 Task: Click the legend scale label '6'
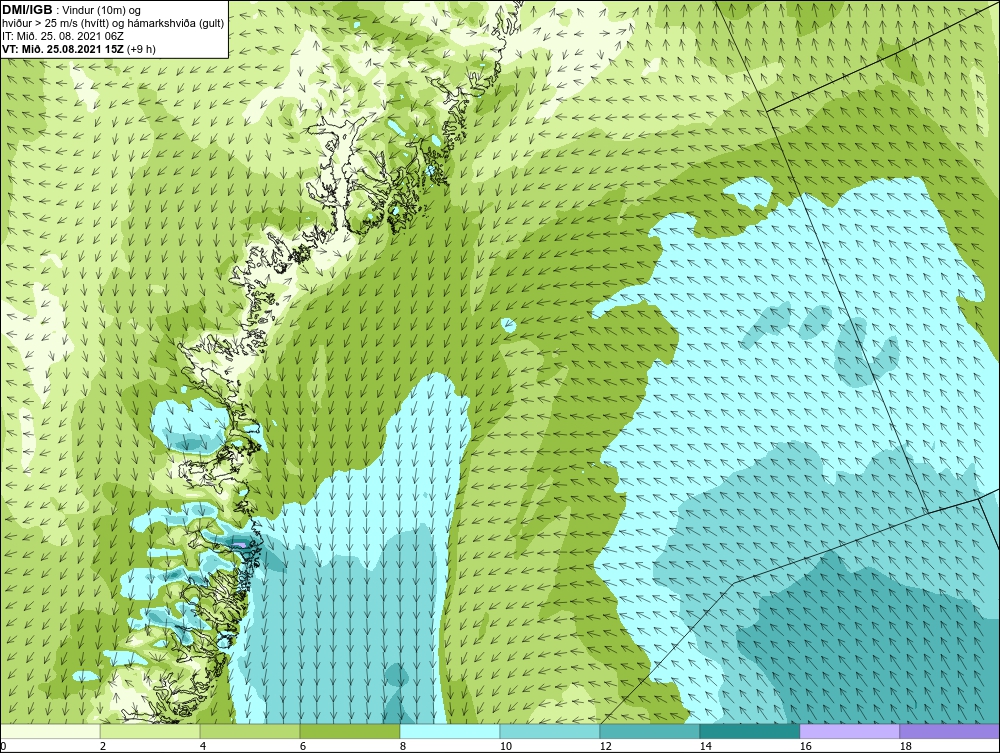coord(302,746)
